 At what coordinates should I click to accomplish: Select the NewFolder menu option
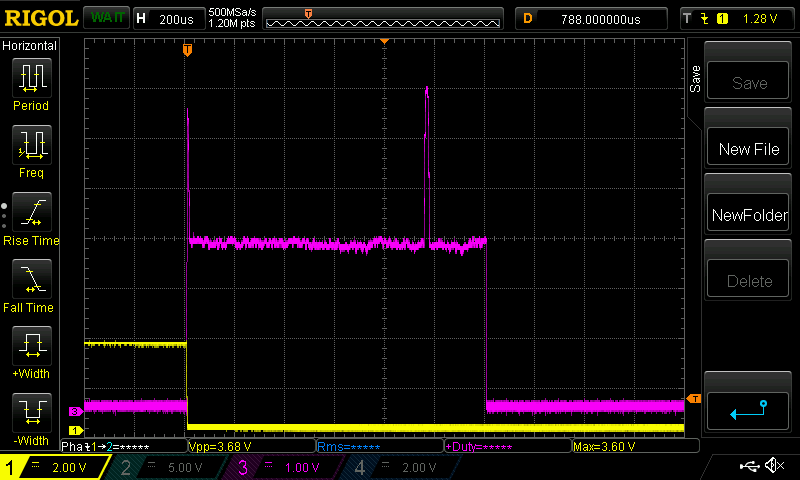pyautogui.click(x=749, y=215)
